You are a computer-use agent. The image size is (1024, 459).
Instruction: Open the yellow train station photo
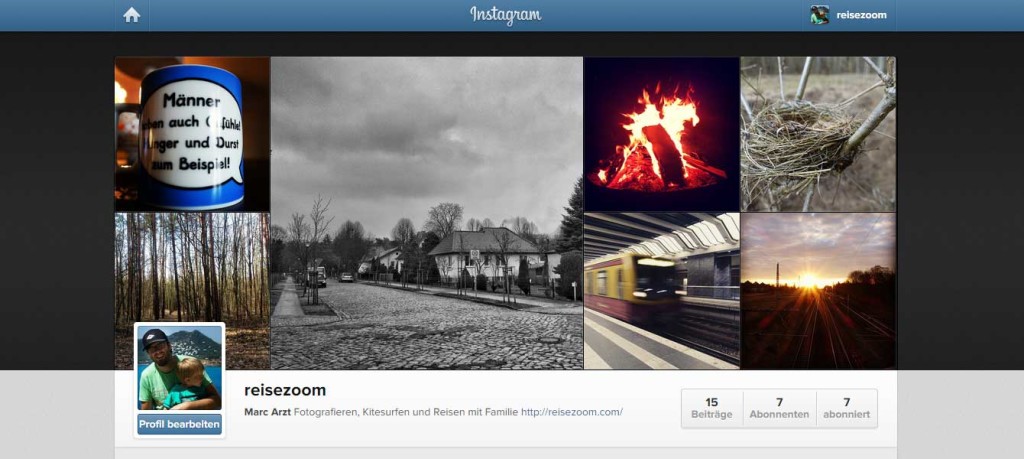pos(662,291)
